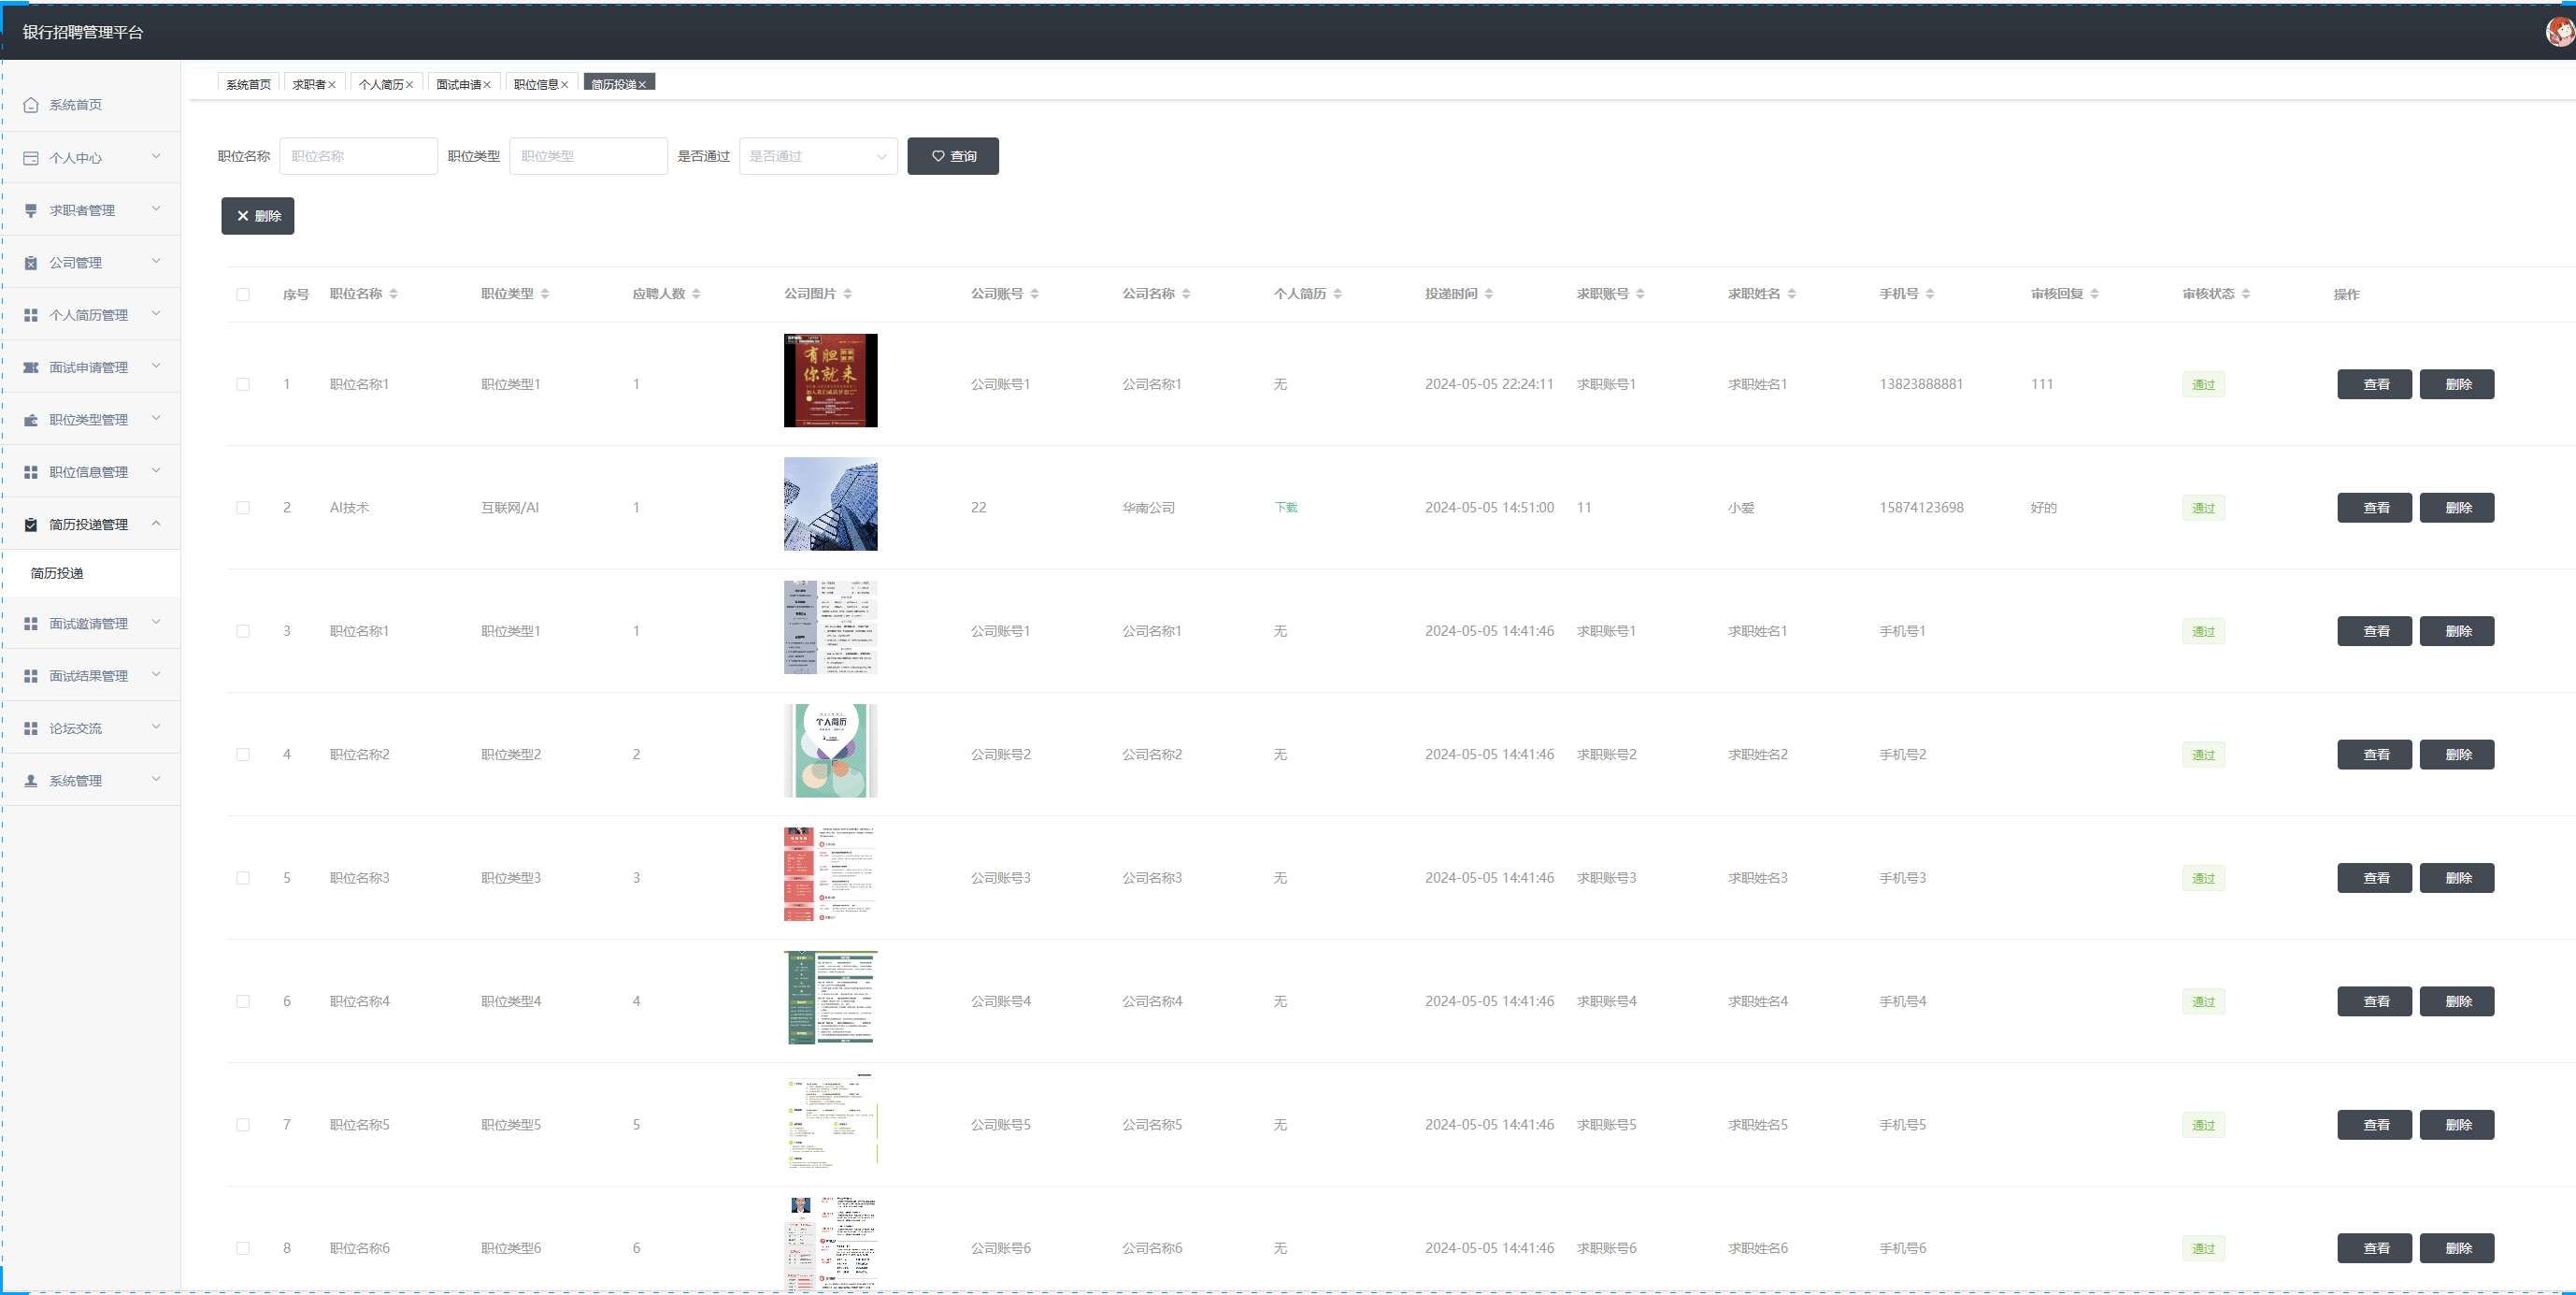Collapse the 简历投递管理 sidebar menu
Image resolution: width=2576 pixels, height=1295 pixels.
pyautogui.click(x=156, y=523)
